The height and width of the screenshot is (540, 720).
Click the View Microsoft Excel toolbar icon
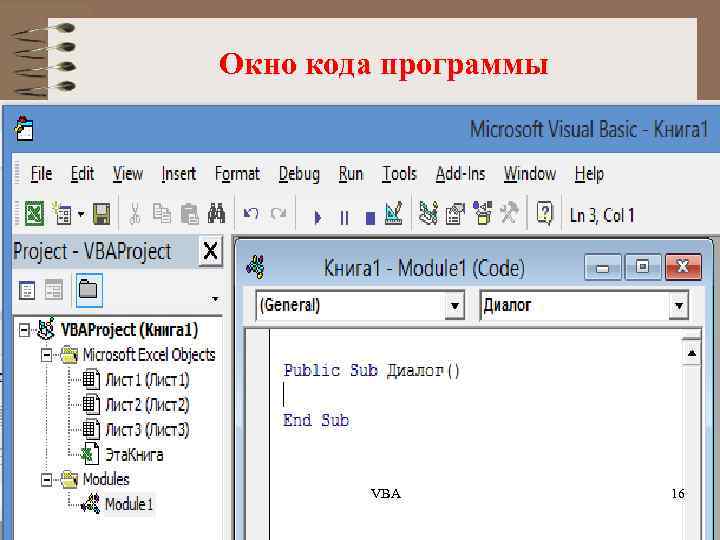click(34, 214)
